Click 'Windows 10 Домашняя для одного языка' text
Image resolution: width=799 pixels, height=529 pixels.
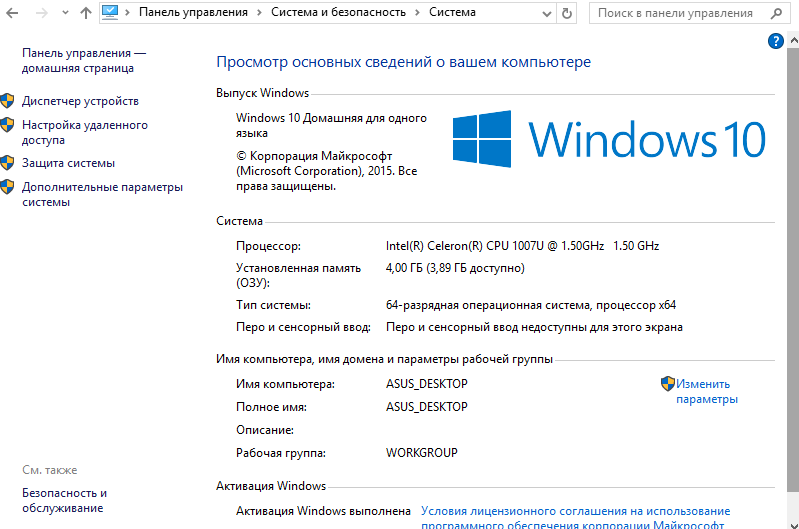pos(331,125)
